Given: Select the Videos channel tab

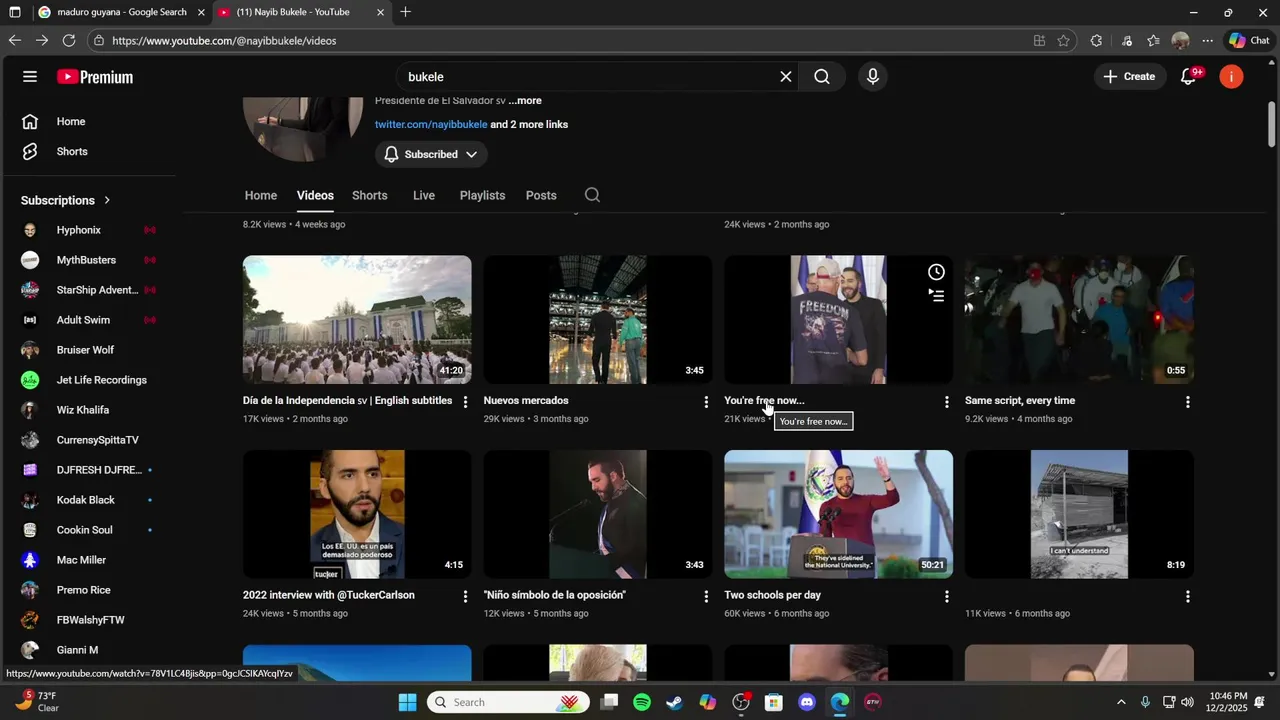Looking at the screenshot, I should click(315, 195).
